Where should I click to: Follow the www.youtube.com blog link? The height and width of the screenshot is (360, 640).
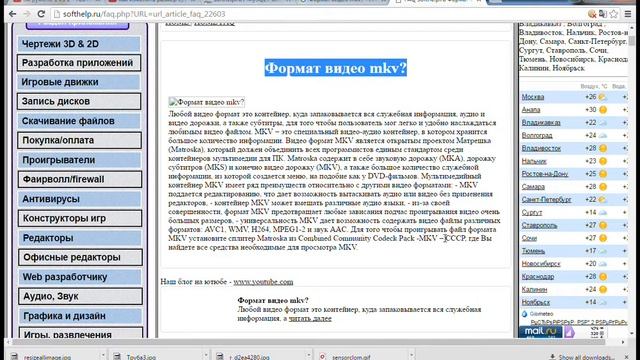[263, 282]
